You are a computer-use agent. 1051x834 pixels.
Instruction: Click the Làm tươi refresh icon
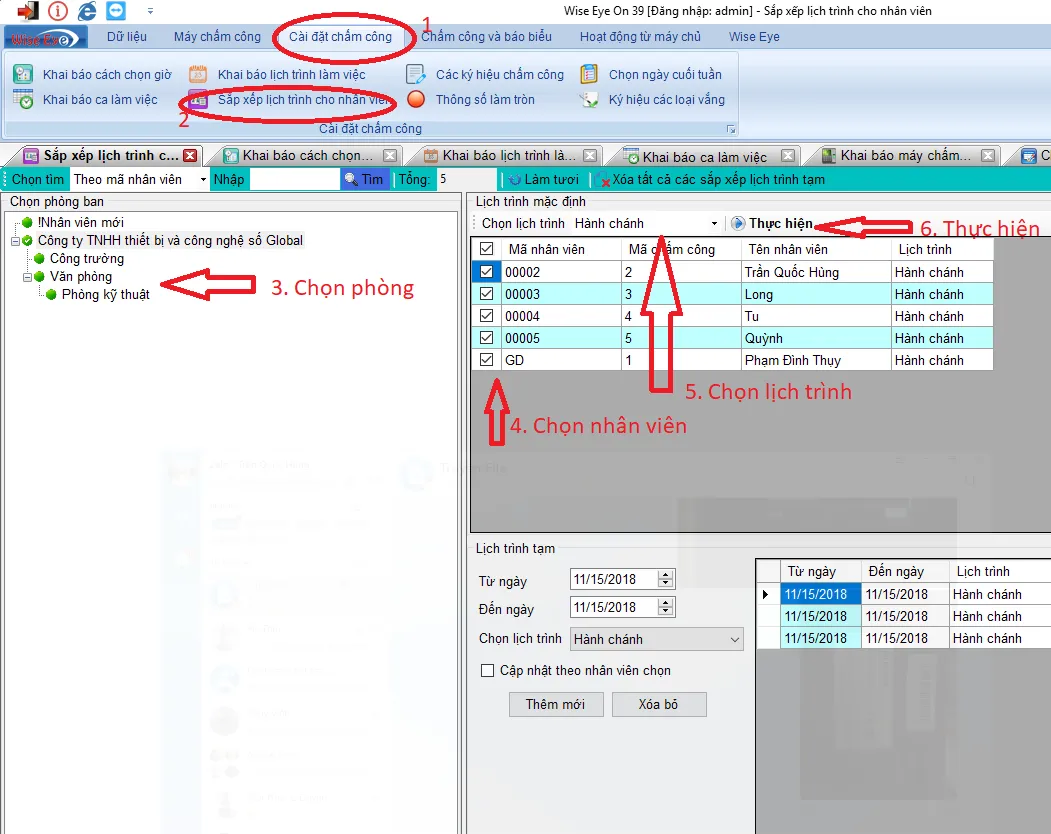click(515, 180)
